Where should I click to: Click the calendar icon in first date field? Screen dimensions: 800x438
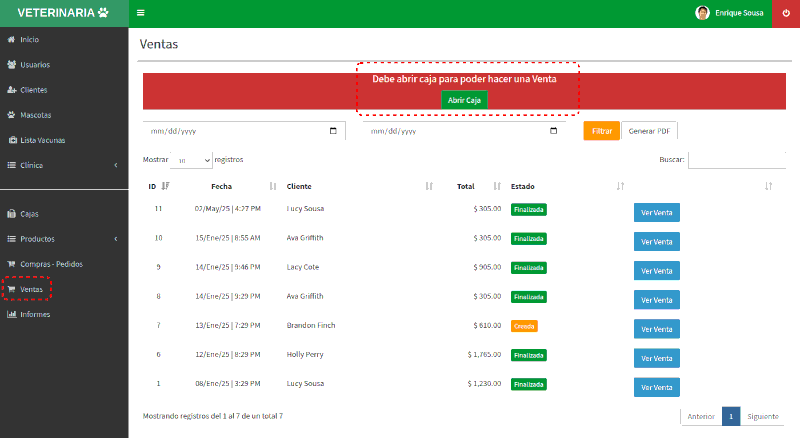pyautogui.click(x=333, y=131)
